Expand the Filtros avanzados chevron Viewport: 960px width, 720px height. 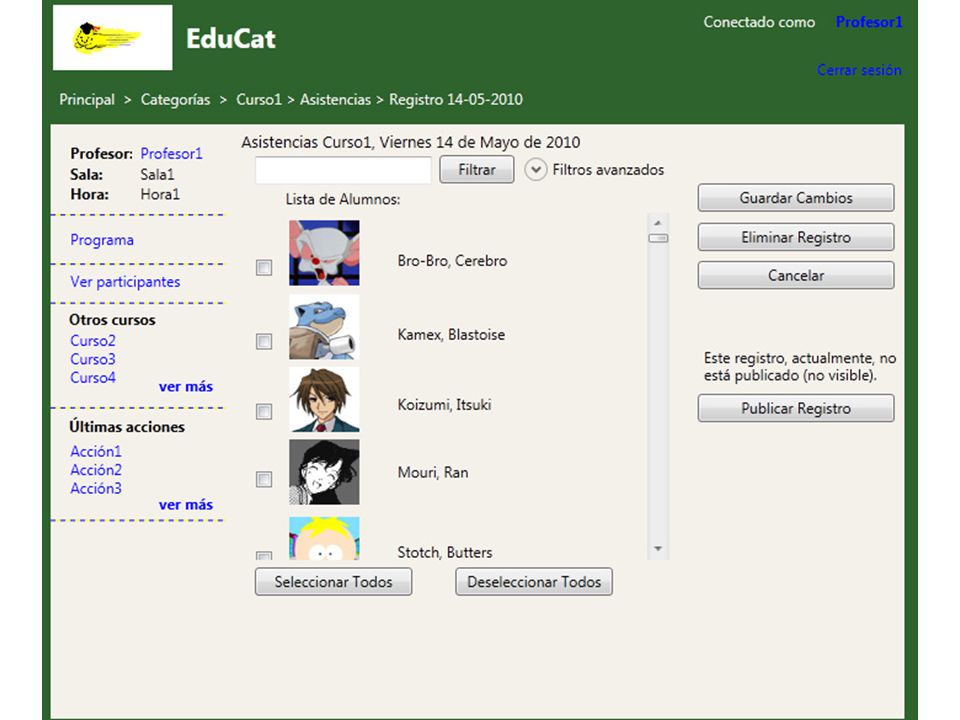point(535,170)
